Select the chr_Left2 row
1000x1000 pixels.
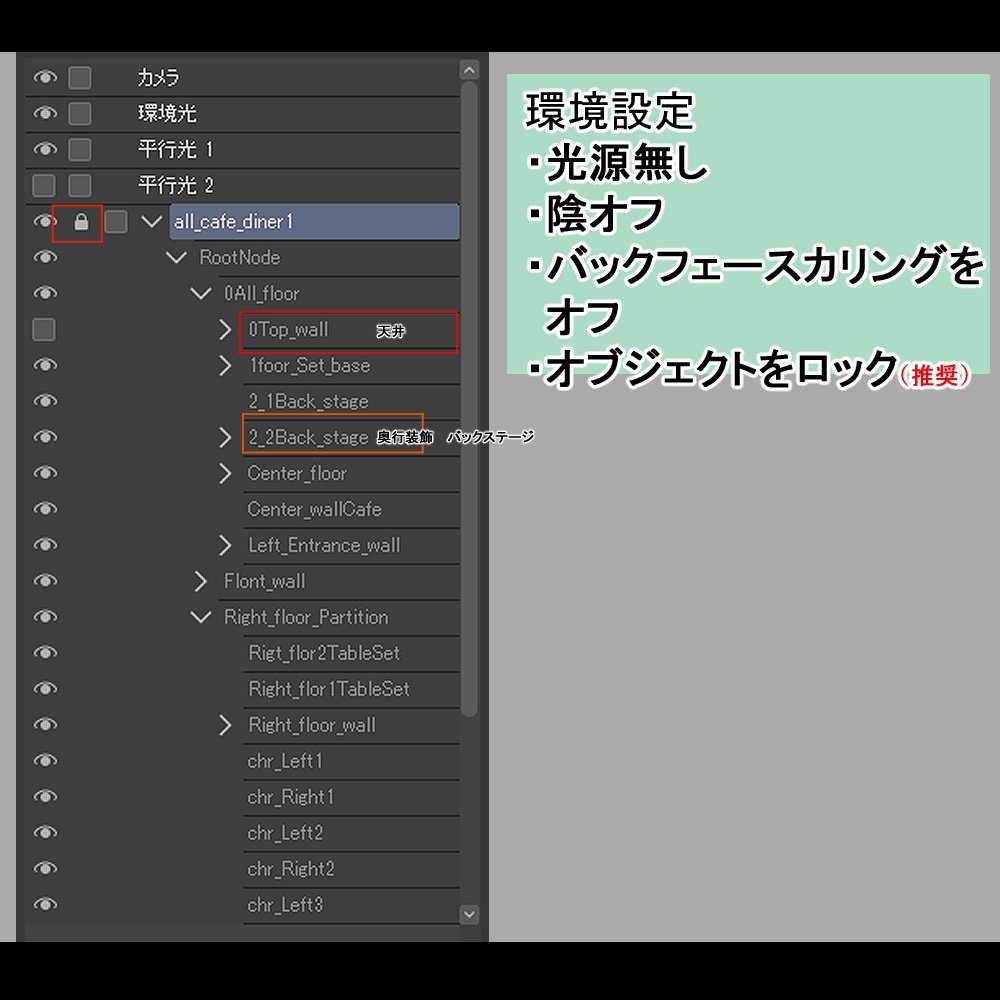coord(351,833)
